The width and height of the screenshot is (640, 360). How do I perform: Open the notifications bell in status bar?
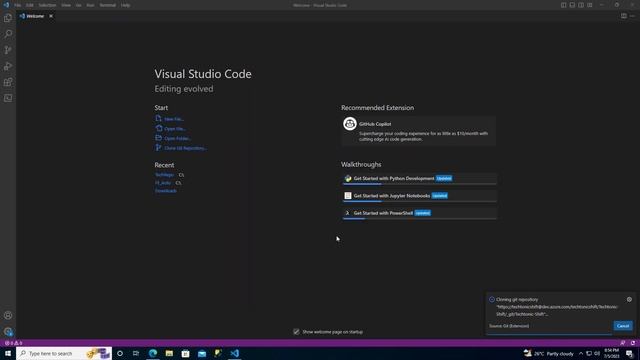[633, 343]
